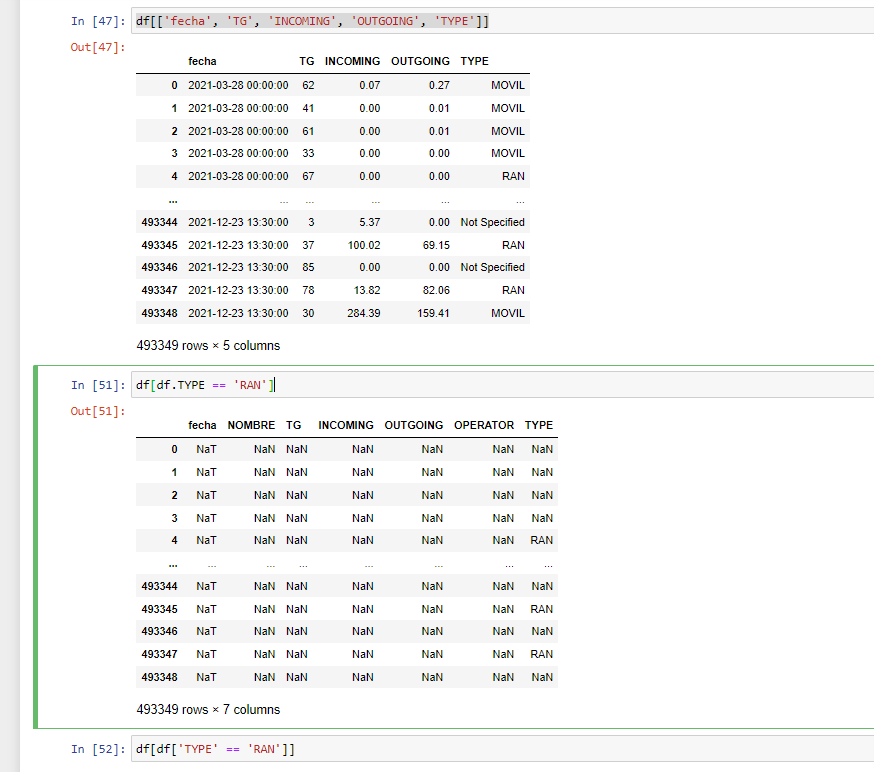Image resolution: width=874 pixels, height=772 pixels.
Task: Click the RAN cell in Out[51] row 493345
Action: tap(542, 609)
